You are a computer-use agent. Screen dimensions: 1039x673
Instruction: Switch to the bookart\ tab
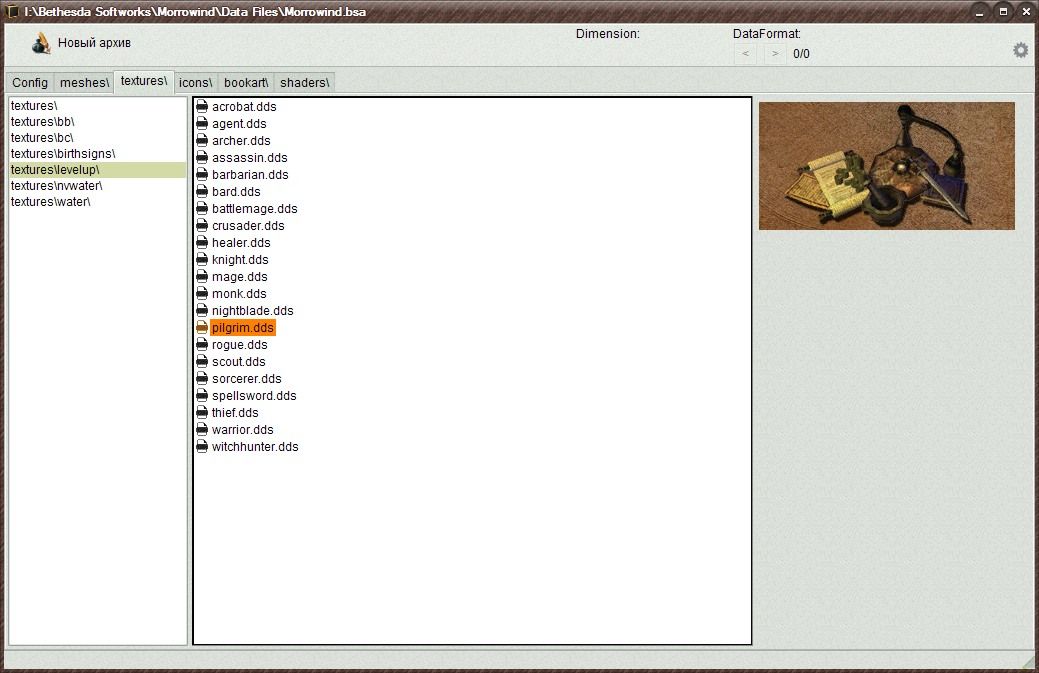point(246,82)
